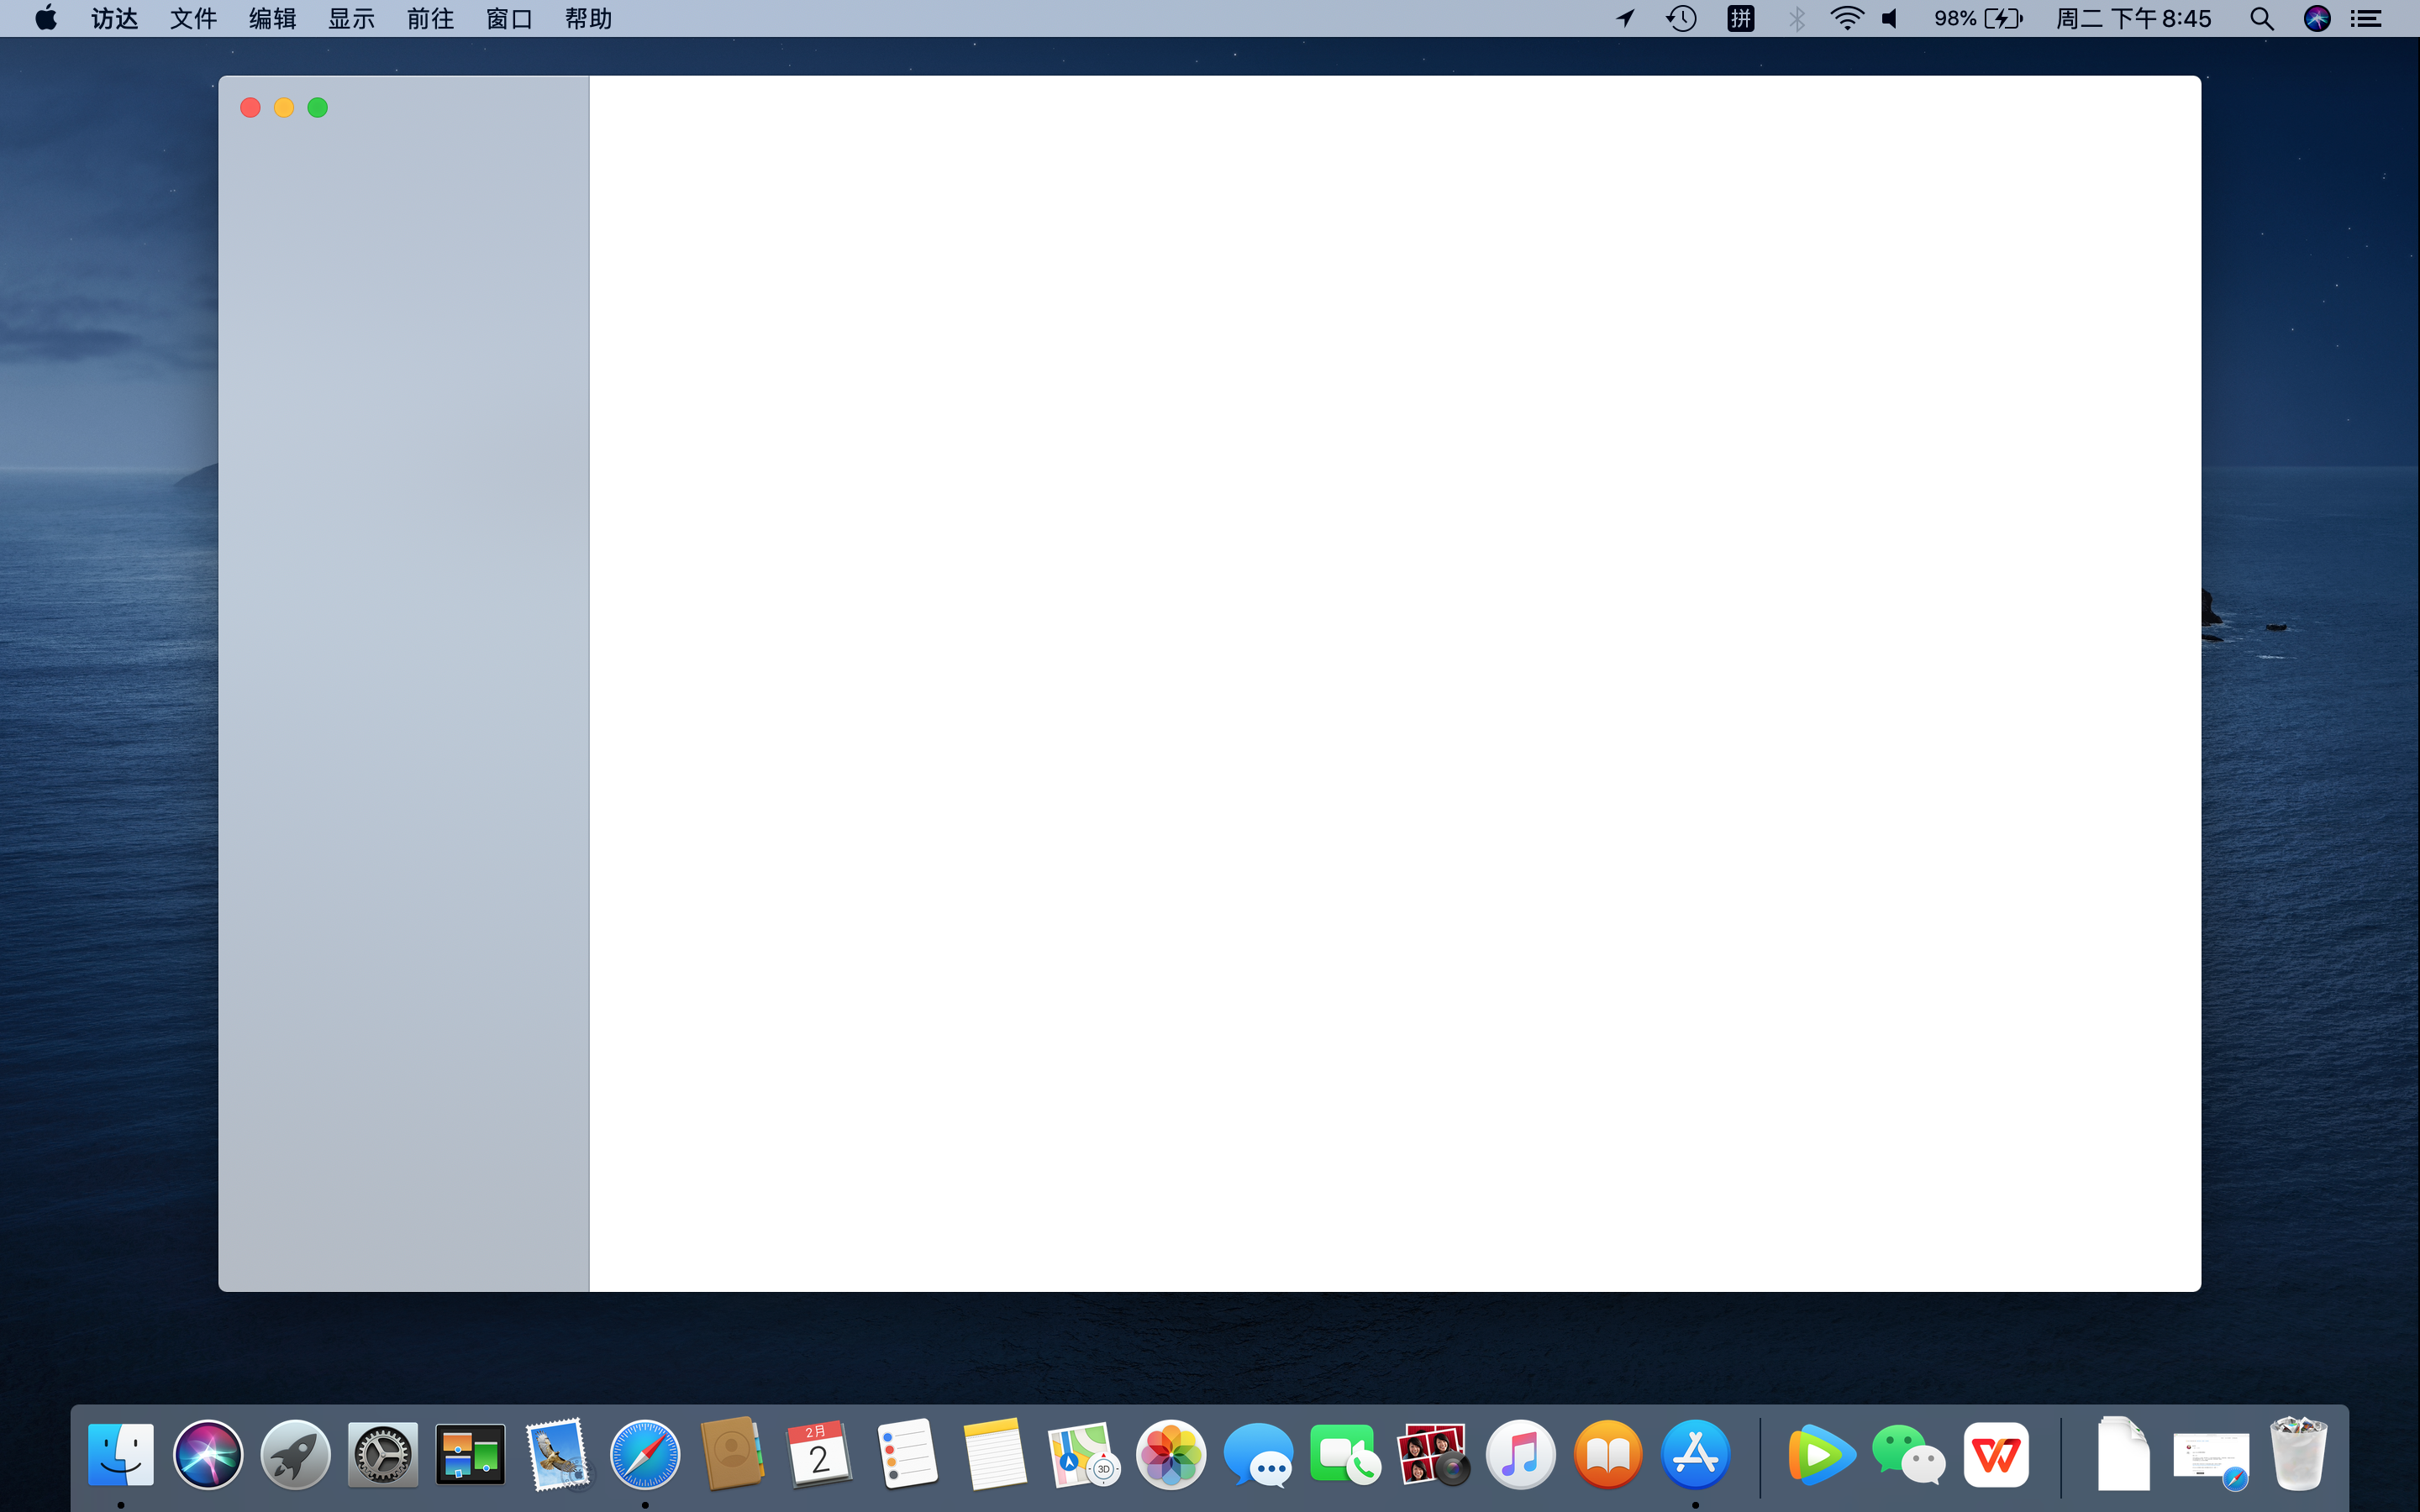The height and width of the screenshot is (1512, 2420).
Task: Open the battery 98% status menu
Action: click(1978, 18)
